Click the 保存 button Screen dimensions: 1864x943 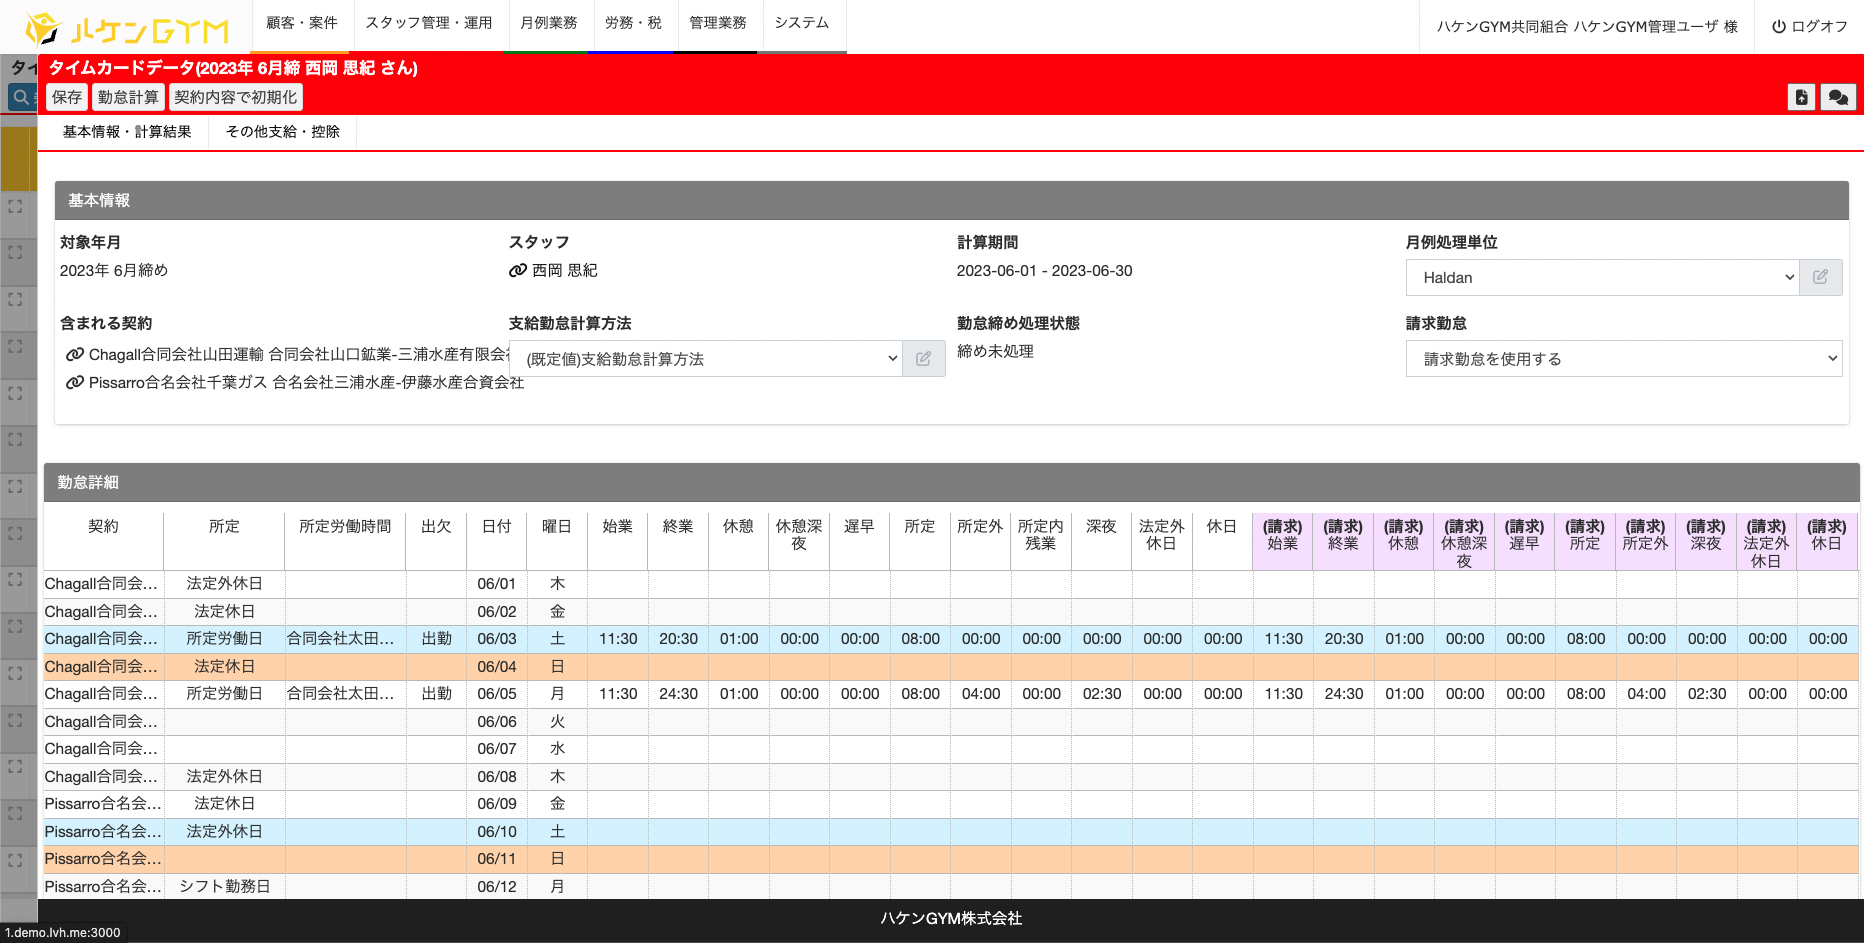click(x=67, y=97)
